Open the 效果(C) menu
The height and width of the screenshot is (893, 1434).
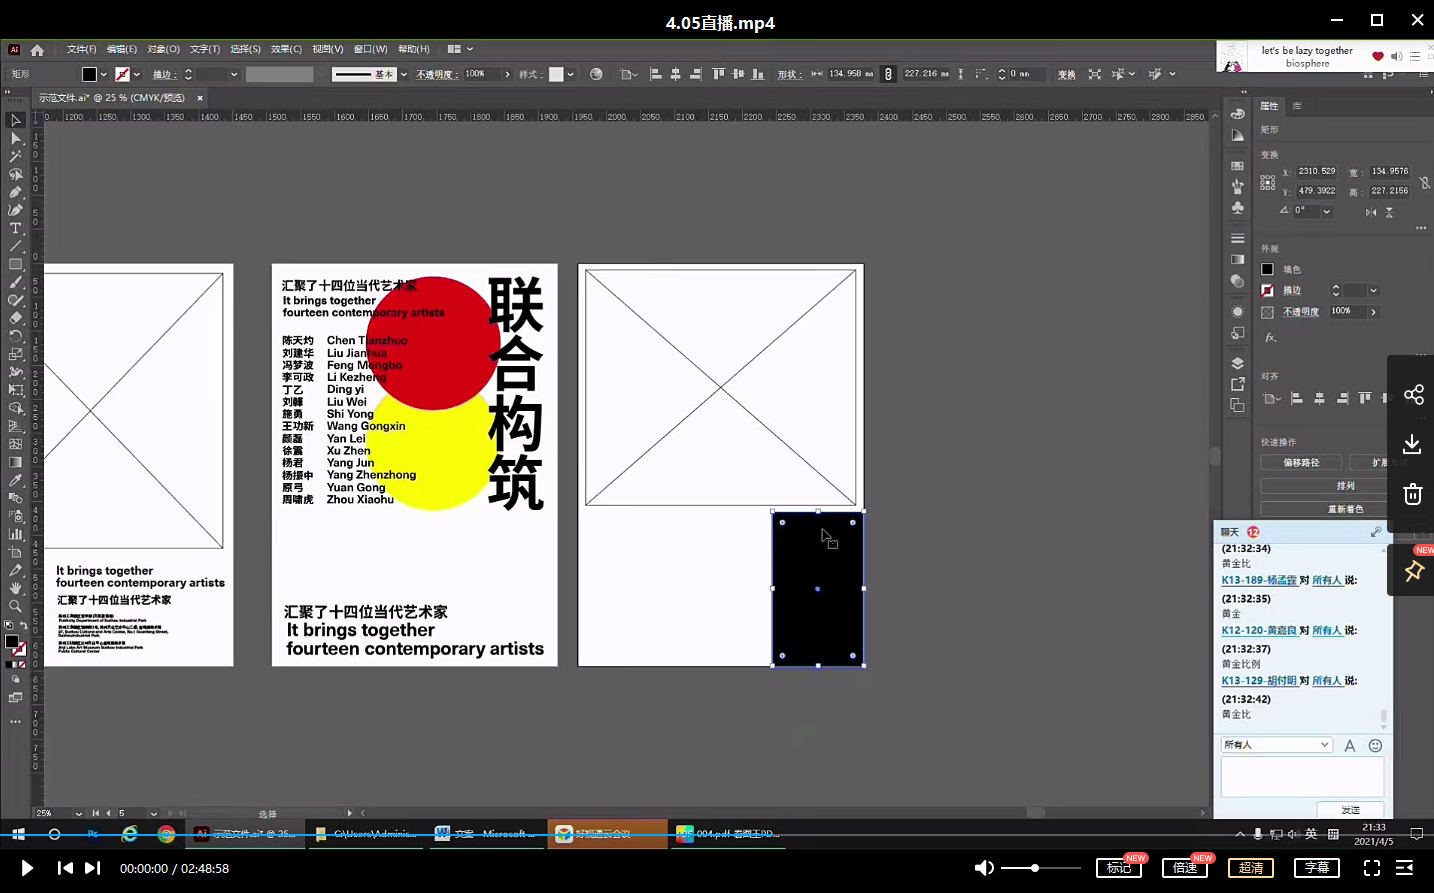coord(286,49)
